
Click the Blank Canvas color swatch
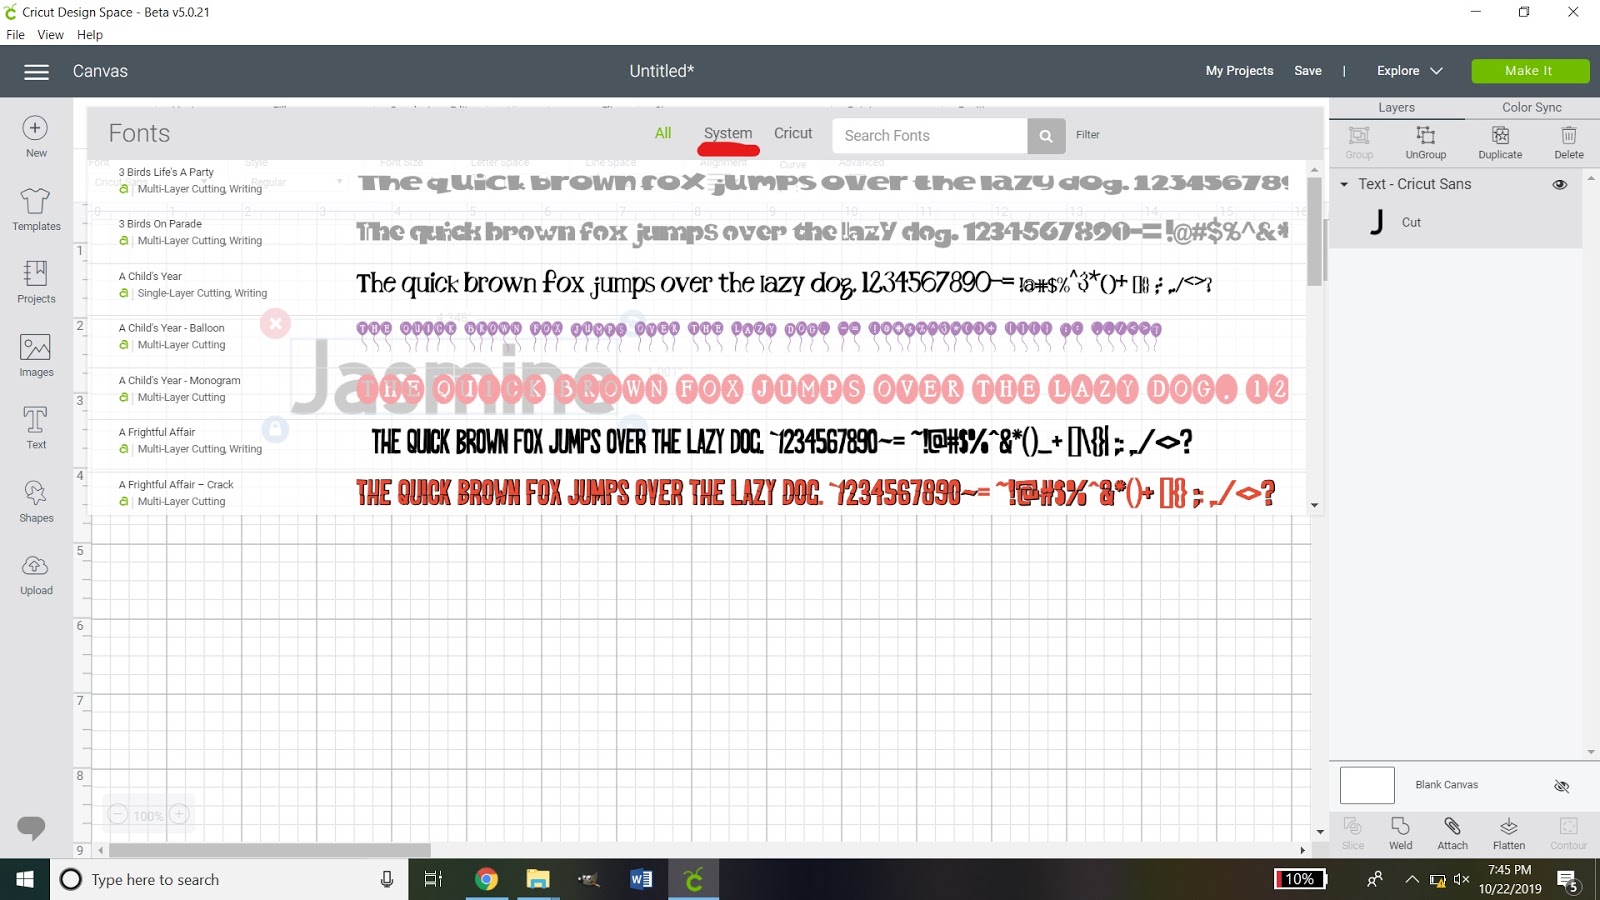coord(1367,785)
